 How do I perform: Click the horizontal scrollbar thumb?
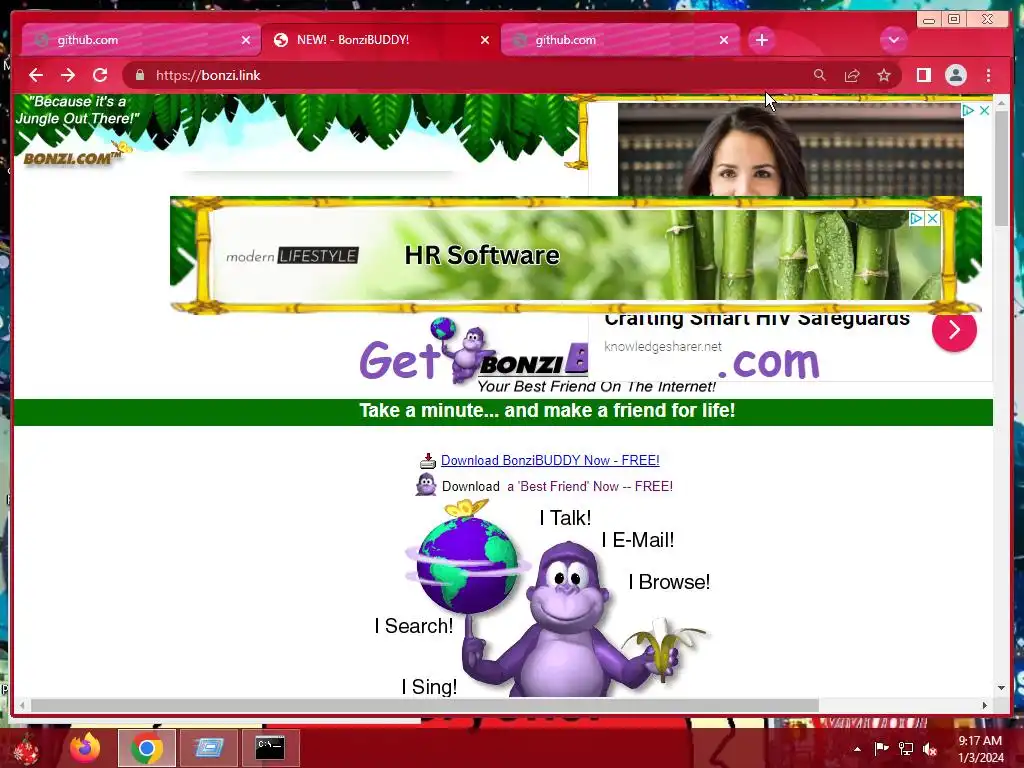(x=424, y=705)
